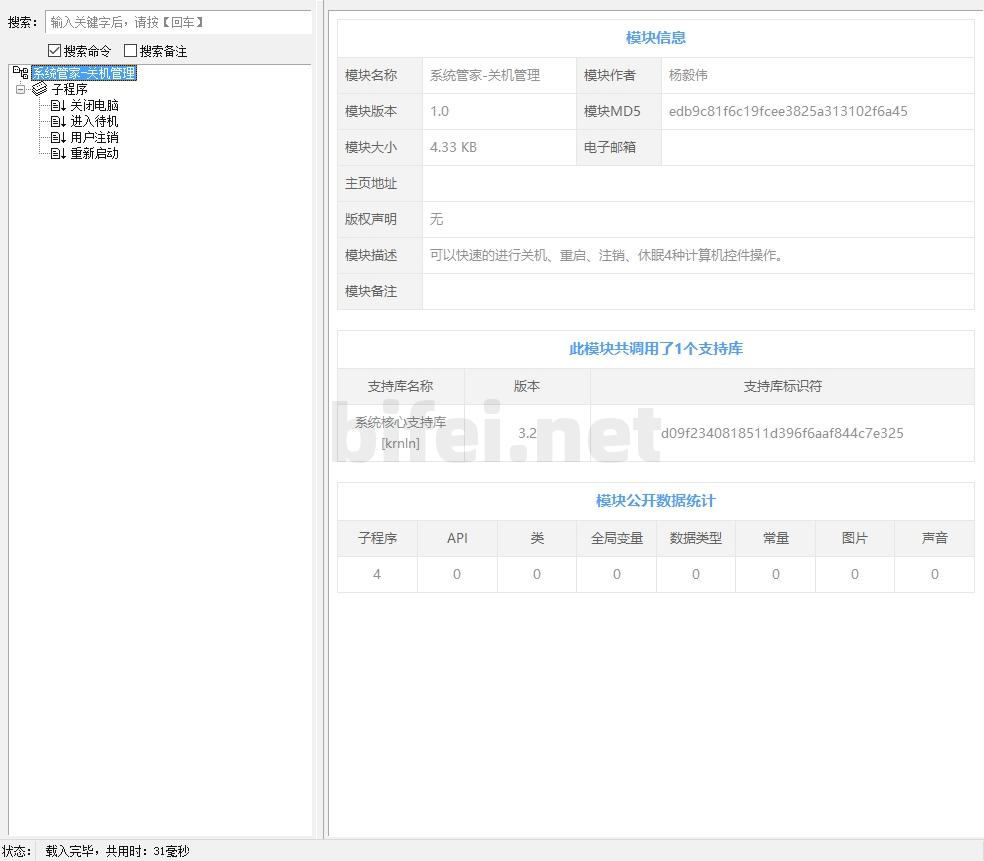Enable the 搜索备注 checkbox
This screenshot has width=984, height=861.
(130, 51)
